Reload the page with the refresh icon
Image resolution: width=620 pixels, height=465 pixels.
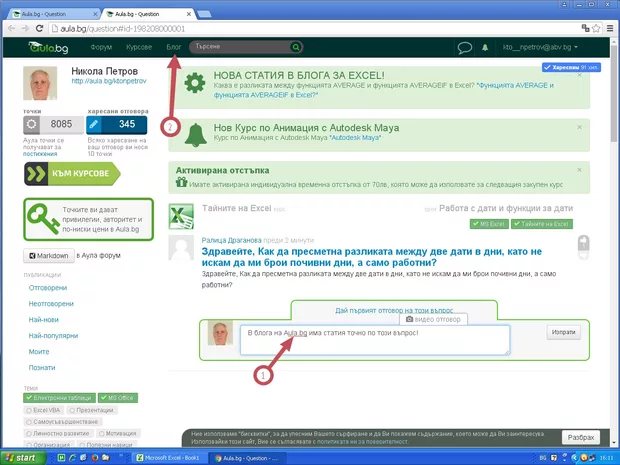[39, 28]
